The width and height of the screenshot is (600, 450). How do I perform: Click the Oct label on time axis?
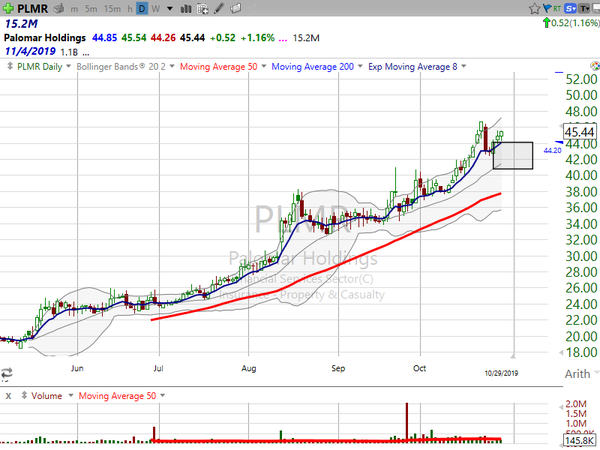419,368
